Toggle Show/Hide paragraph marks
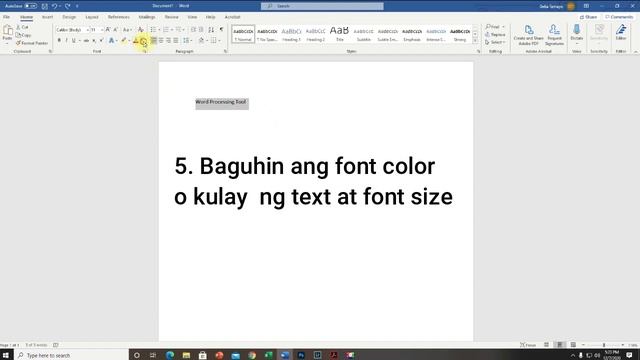 tap(222, 30)
